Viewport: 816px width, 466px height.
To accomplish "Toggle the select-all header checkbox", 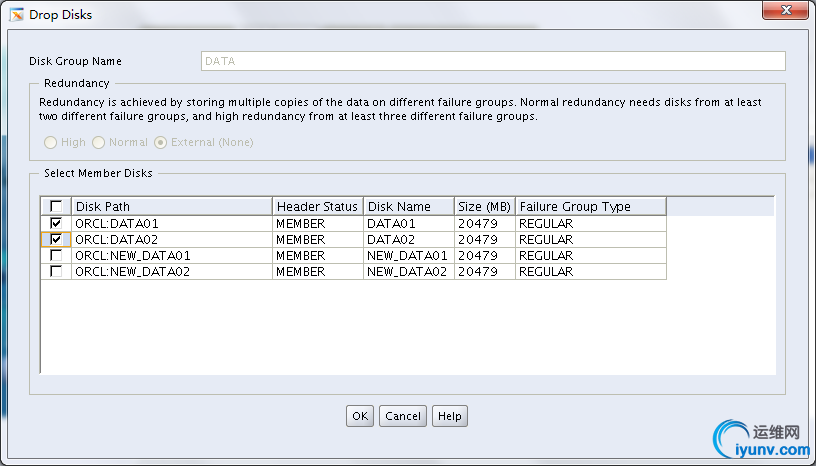I will 56,206.
